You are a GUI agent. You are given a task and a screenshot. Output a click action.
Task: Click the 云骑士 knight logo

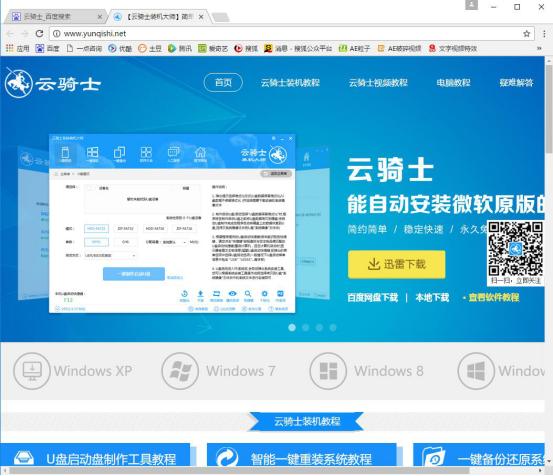pos(53,83)
